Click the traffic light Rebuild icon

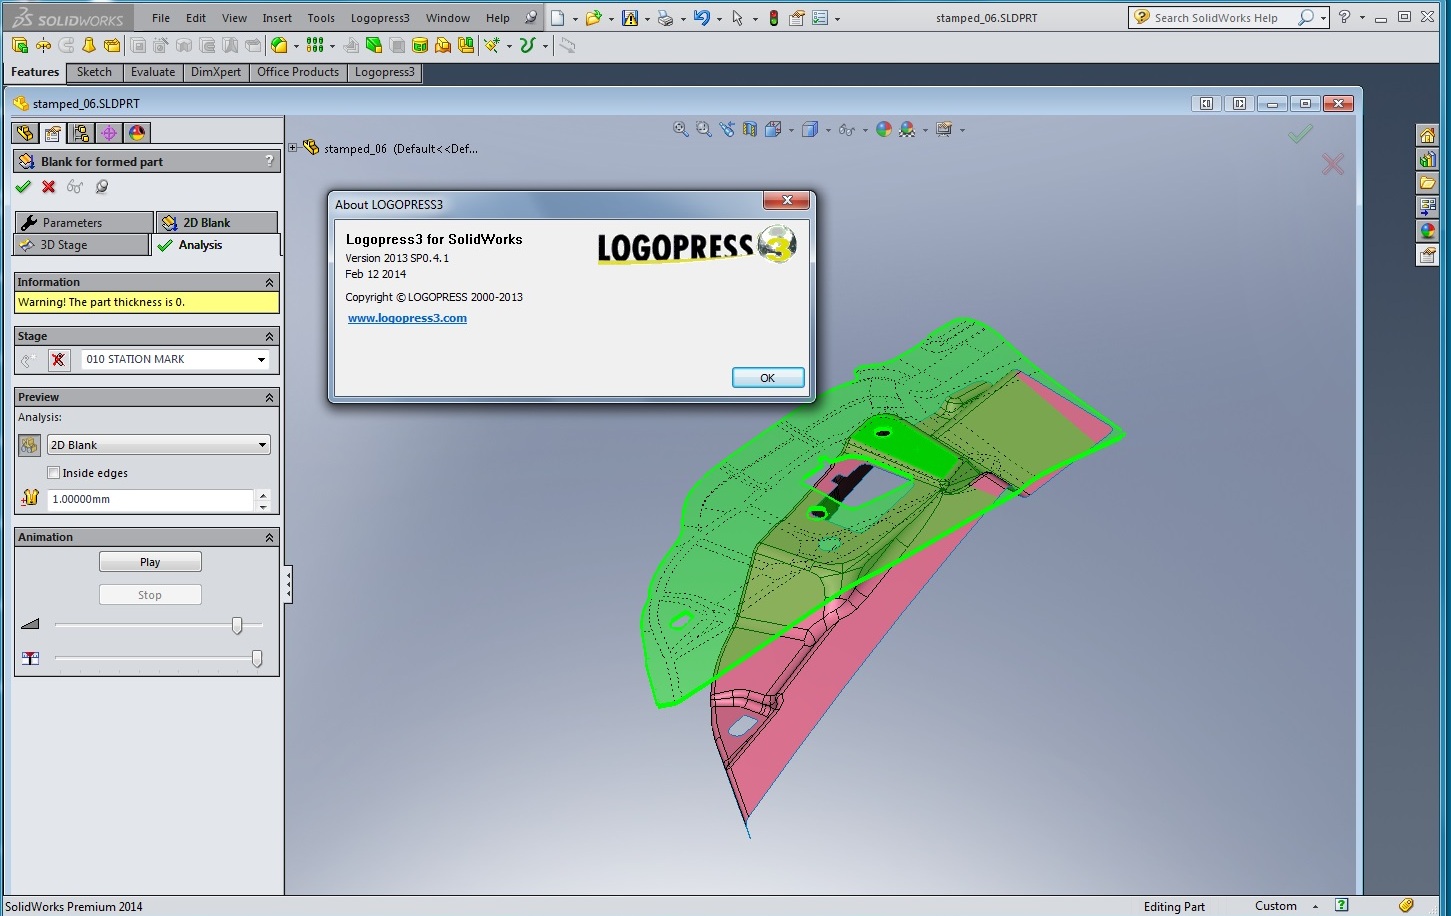tap(773, 18)
